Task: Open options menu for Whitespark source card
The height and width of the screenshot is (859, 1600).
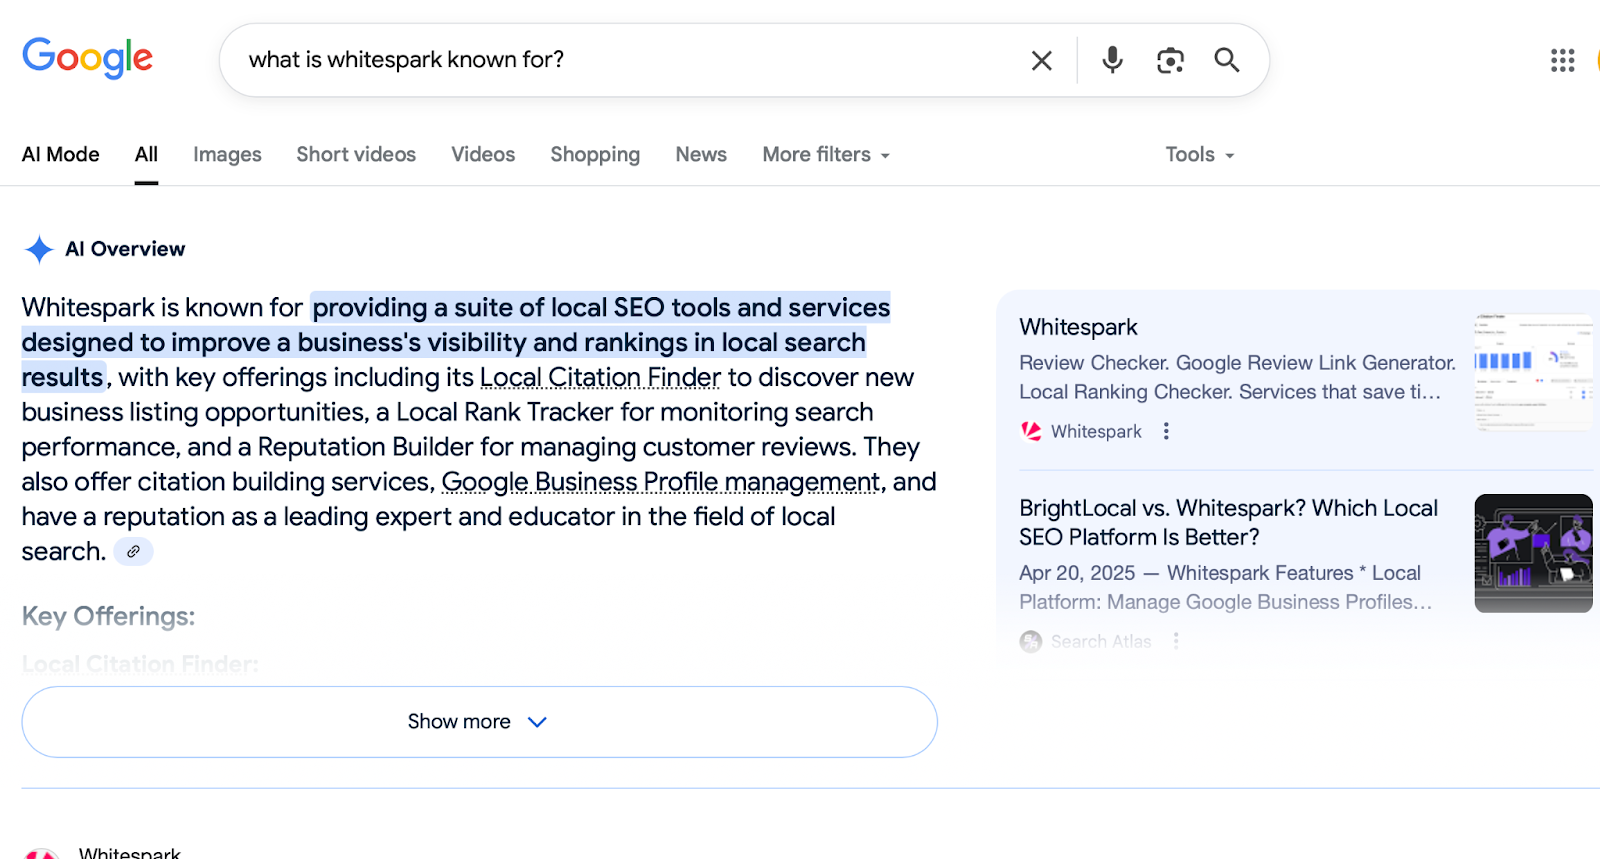Action: click(x=1166, y=431)
